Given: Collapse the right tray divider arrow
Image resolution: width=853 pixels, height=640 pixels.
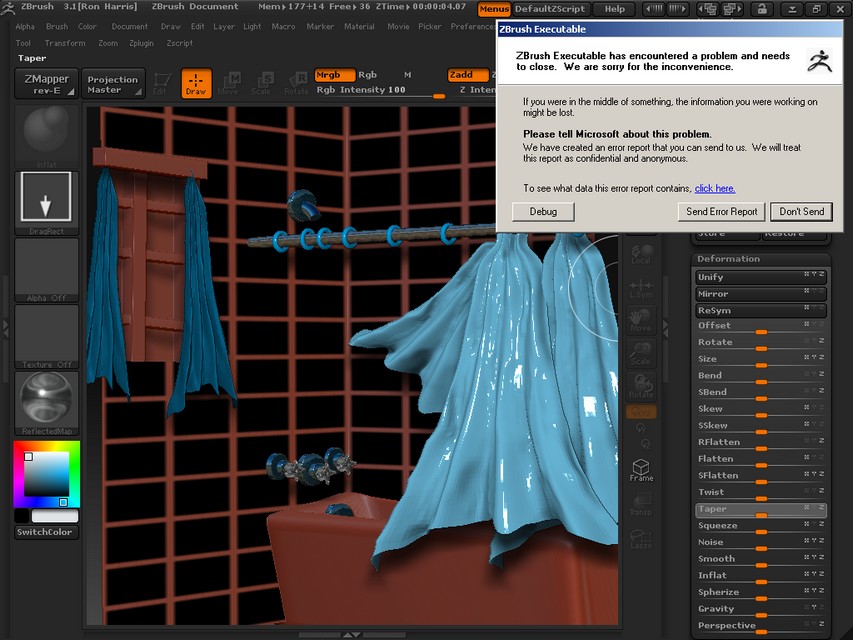Looking at the screenshot, I should (665, 328).
